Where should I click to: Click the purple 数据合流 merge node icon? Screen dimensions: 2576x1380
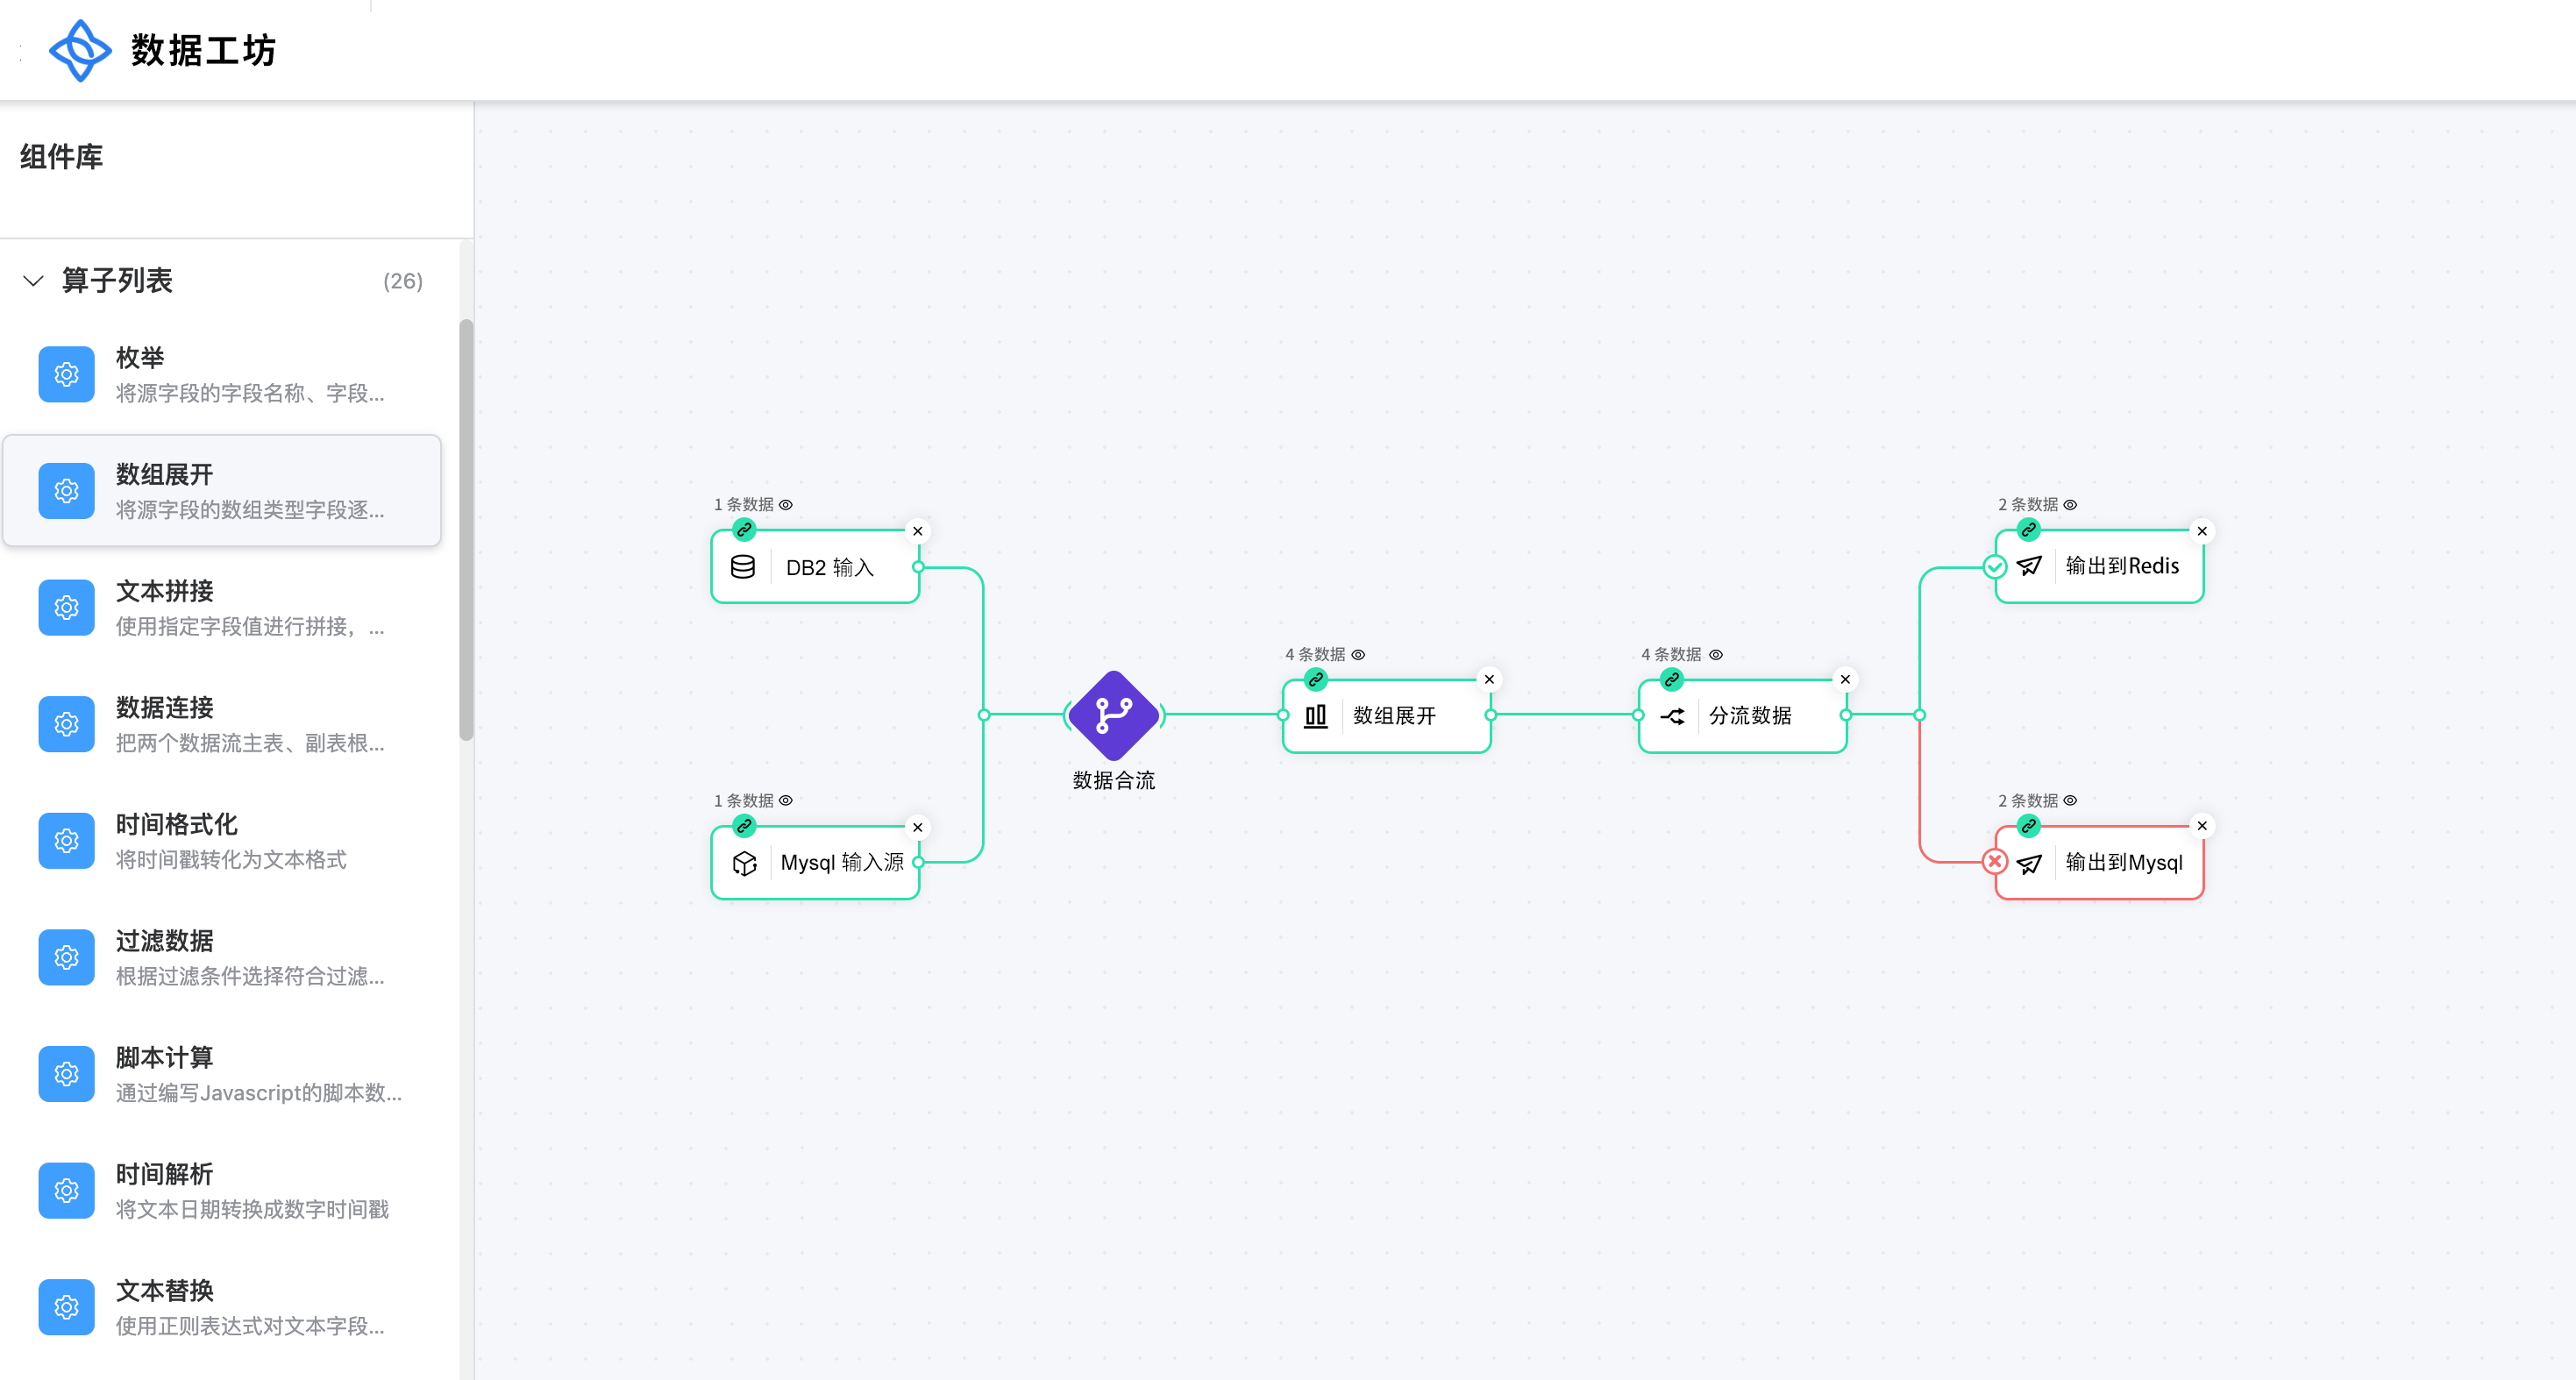(1113, 715)
